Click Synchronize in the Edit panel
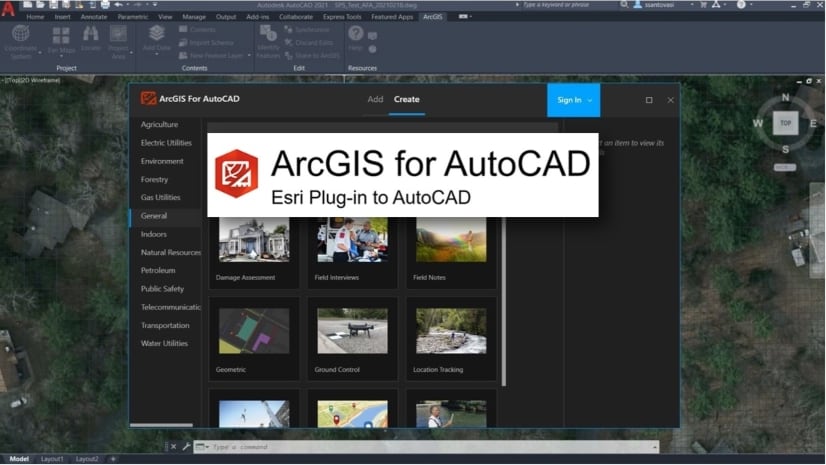The image size is (826, 465). click(307, 29)
